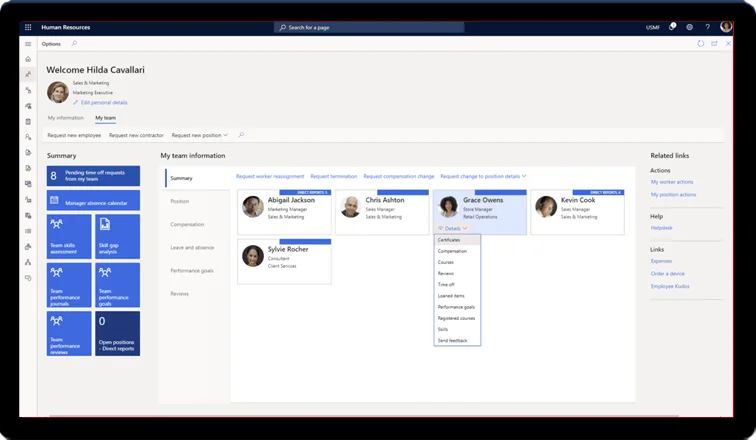Click Request new employee button
Image resolution: width=756 pixels, height=440 pixels.
(x=74, y=135)
